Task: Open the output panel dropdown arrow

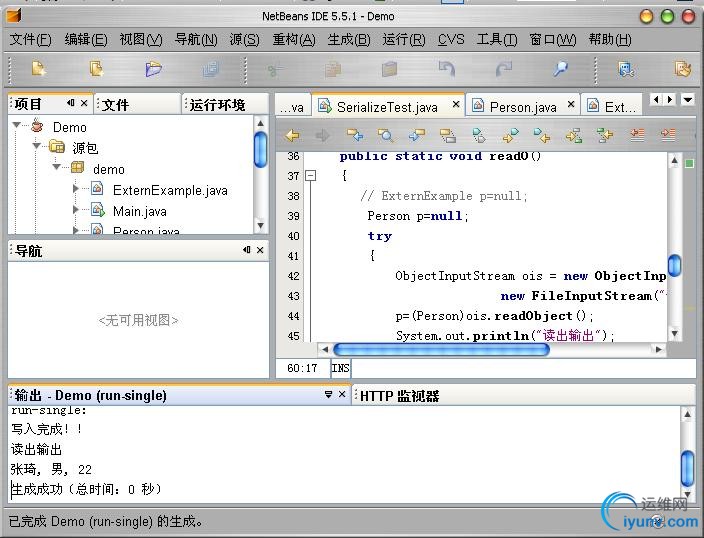Action: (x=328, y=394)
